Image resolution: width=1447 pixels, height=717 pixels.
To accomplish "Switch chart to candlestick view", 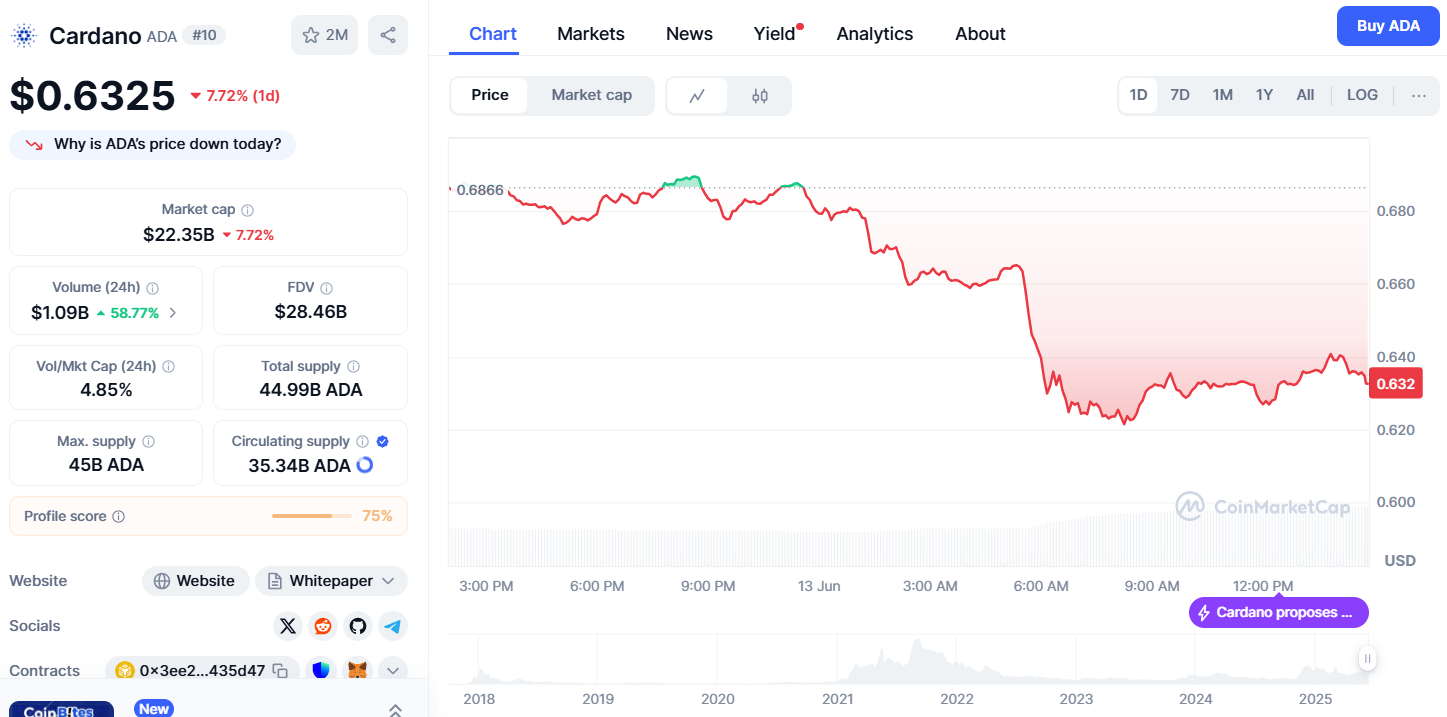I will [760, 96].
